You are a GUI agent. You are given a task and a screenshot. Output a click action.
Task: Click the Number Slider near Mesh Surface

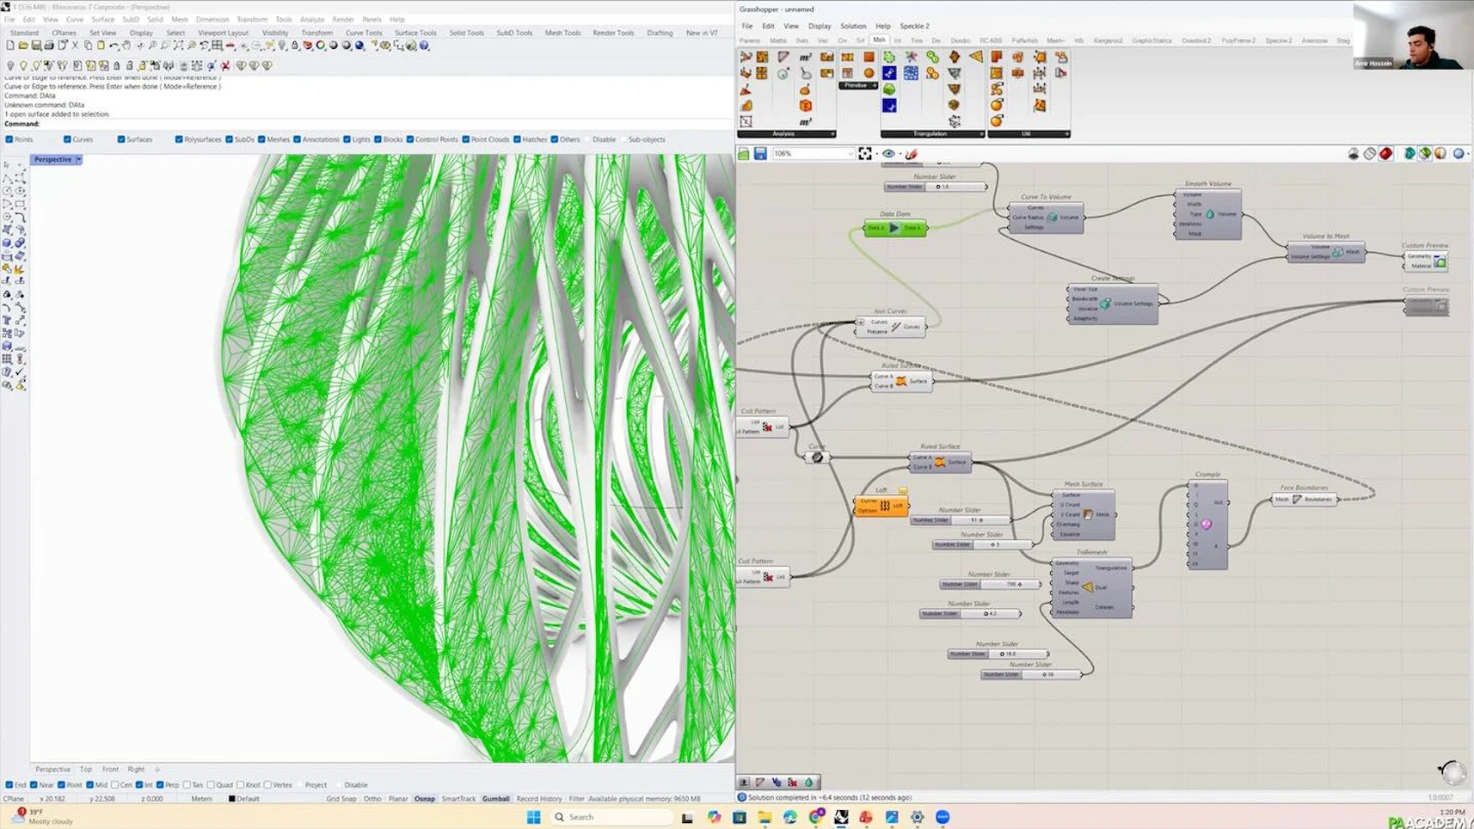959,521
